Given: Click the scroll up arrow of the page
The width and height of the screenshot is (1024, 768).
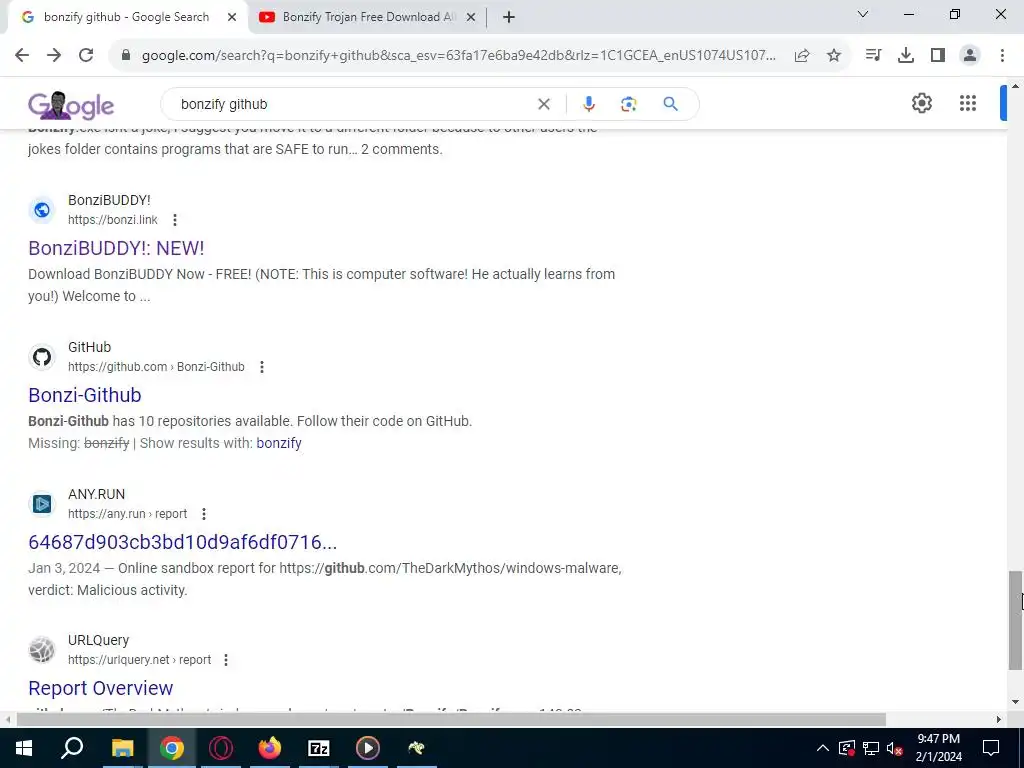Looking at the screenshot, I should tap(1015, 86).
